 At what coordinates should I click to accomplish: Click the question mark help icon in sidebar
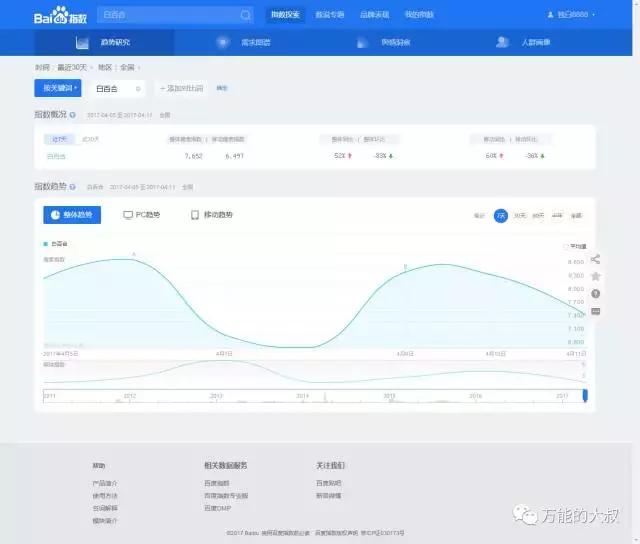coord(596,294)
